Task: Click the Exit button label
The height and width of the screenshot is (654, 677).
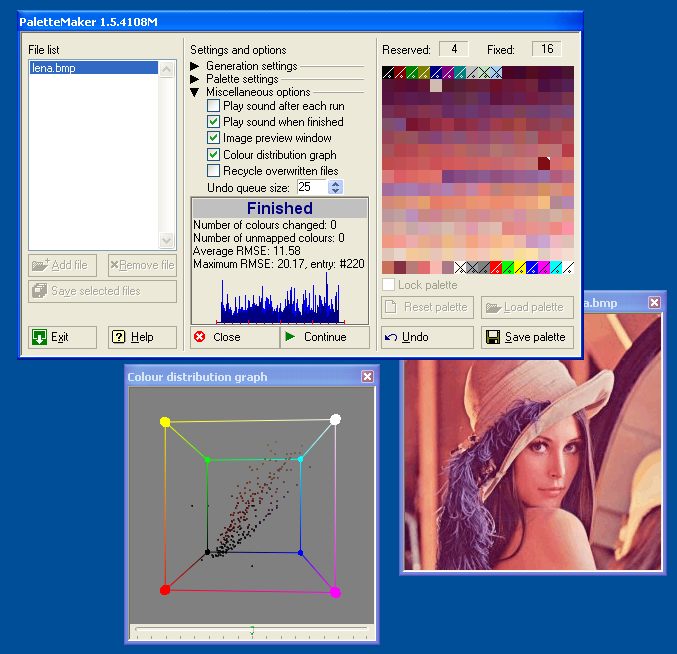Action: [x=60, y=337]
